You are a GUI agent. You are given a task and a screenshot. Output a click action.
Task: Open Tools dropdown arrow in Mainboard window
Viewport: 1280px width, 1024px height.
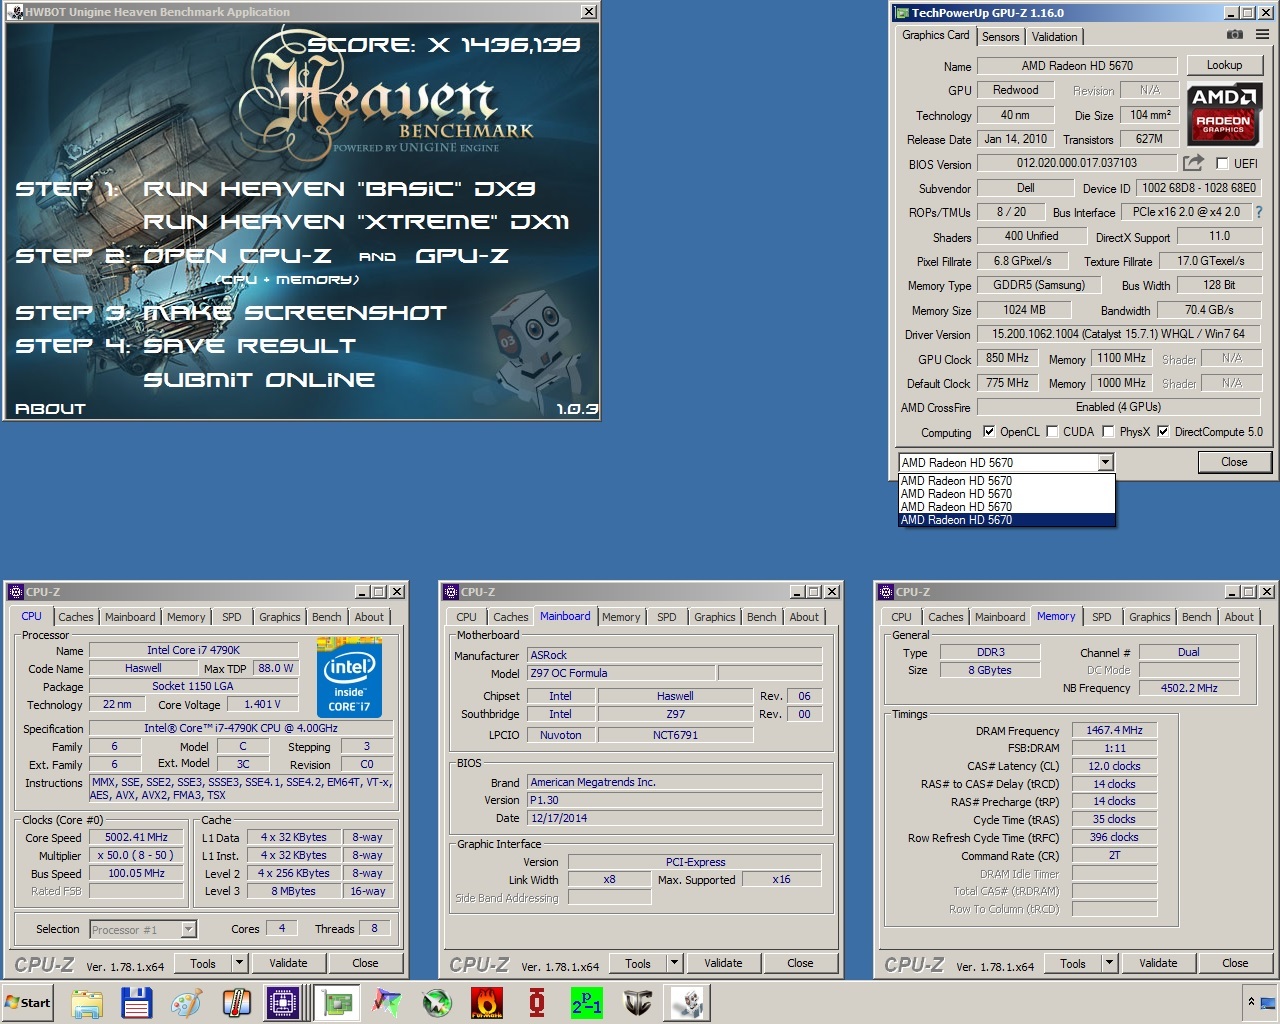674,963
